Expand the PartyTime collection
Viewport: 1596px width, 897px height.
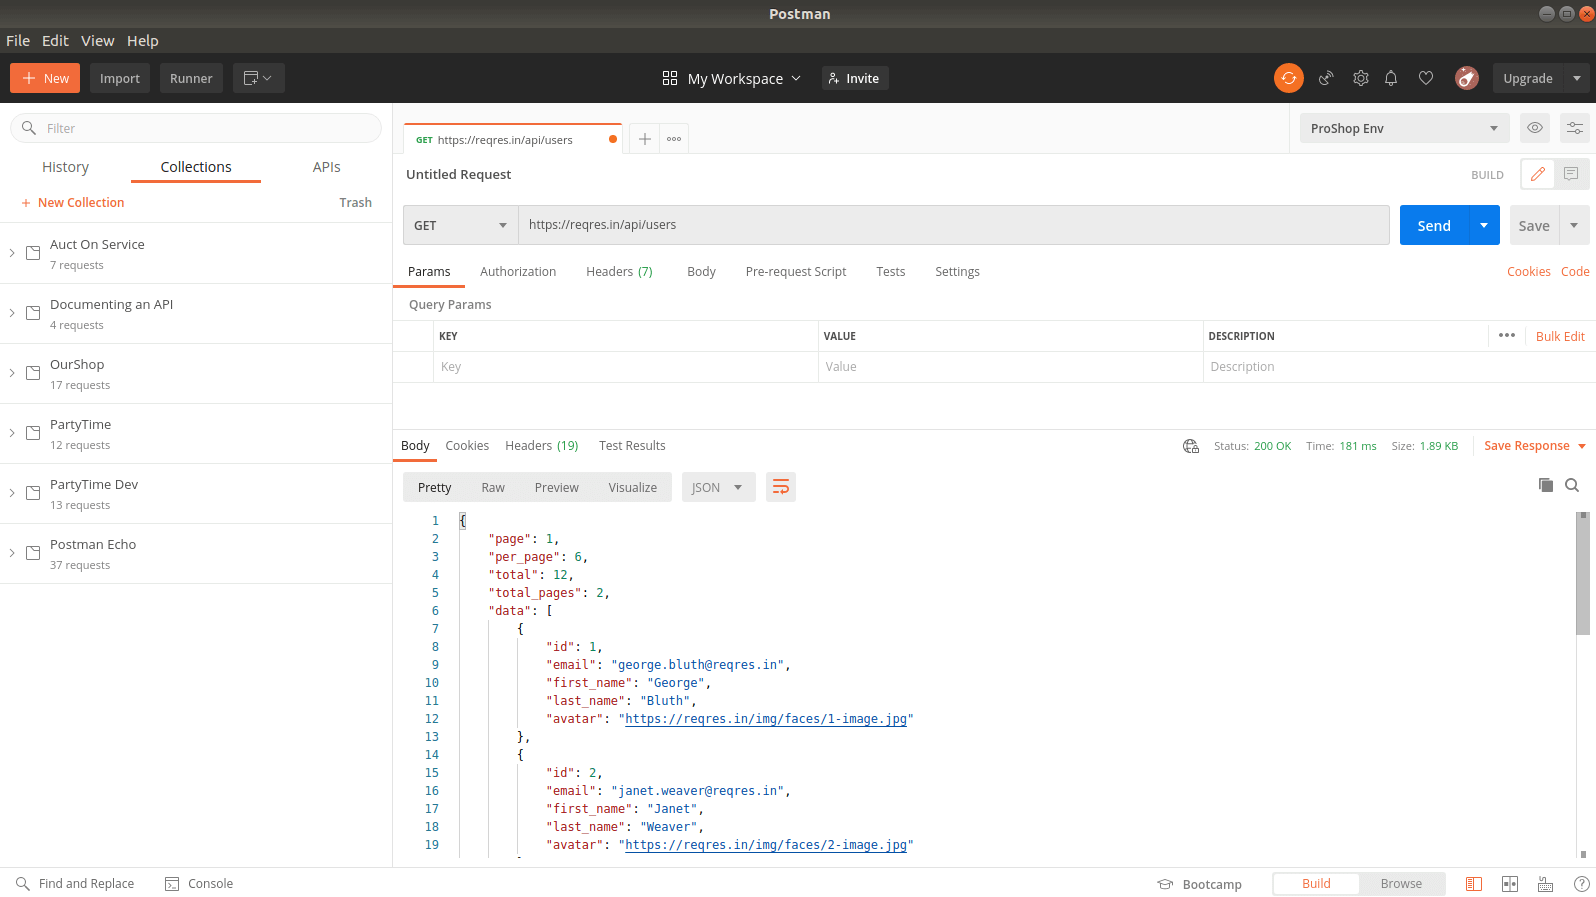[x=12, y=433]
